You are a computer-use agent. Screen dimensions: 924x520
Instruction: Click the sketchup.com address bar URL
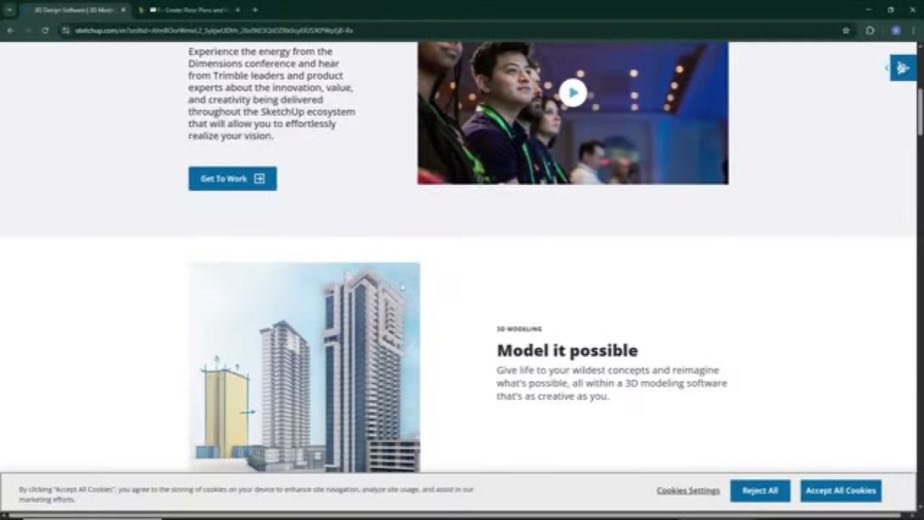[x=214, y=30]
